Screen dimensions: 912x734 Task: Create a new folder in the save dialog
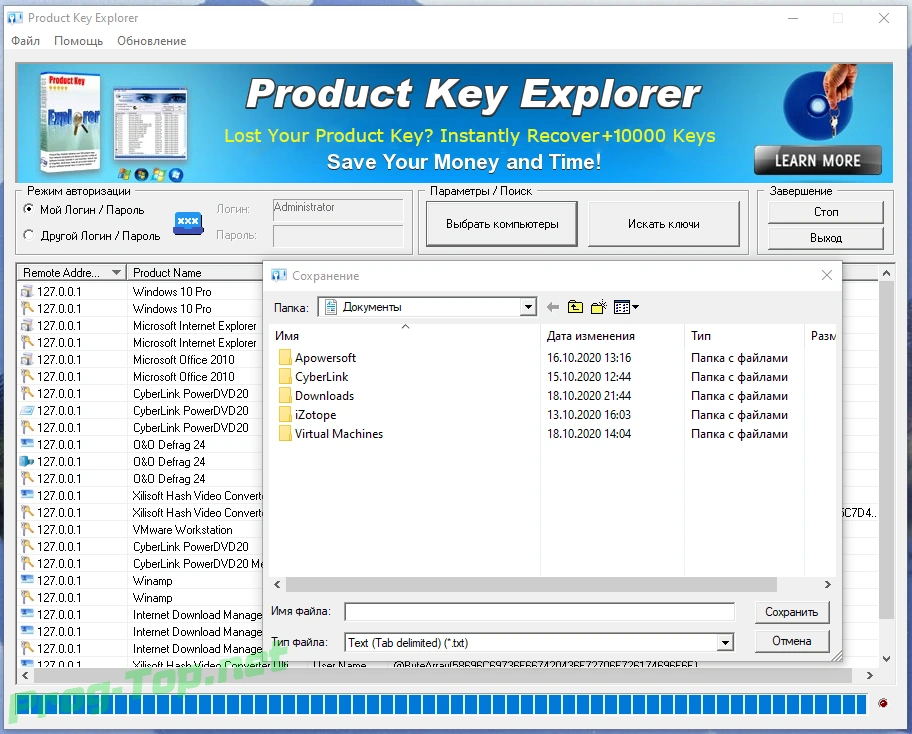[598, 307]
